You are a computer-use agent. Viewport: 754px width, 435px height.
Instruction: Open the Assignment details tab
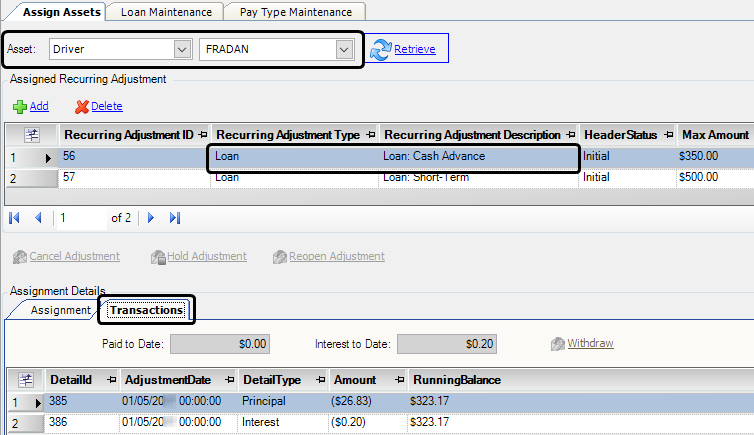pos(61,310)
